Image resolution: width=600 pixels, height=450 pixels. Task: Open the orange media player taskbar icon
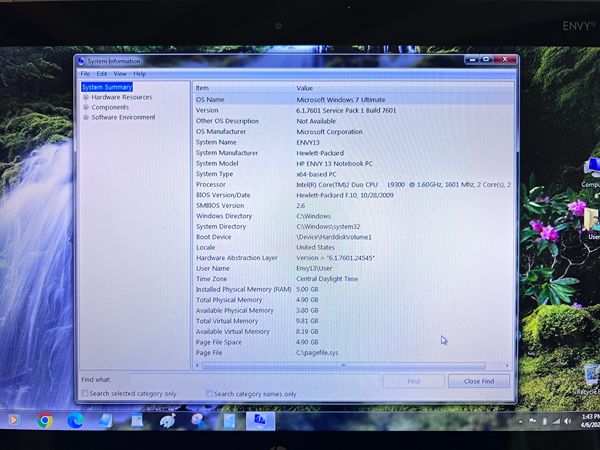click(x=14, y=420)
